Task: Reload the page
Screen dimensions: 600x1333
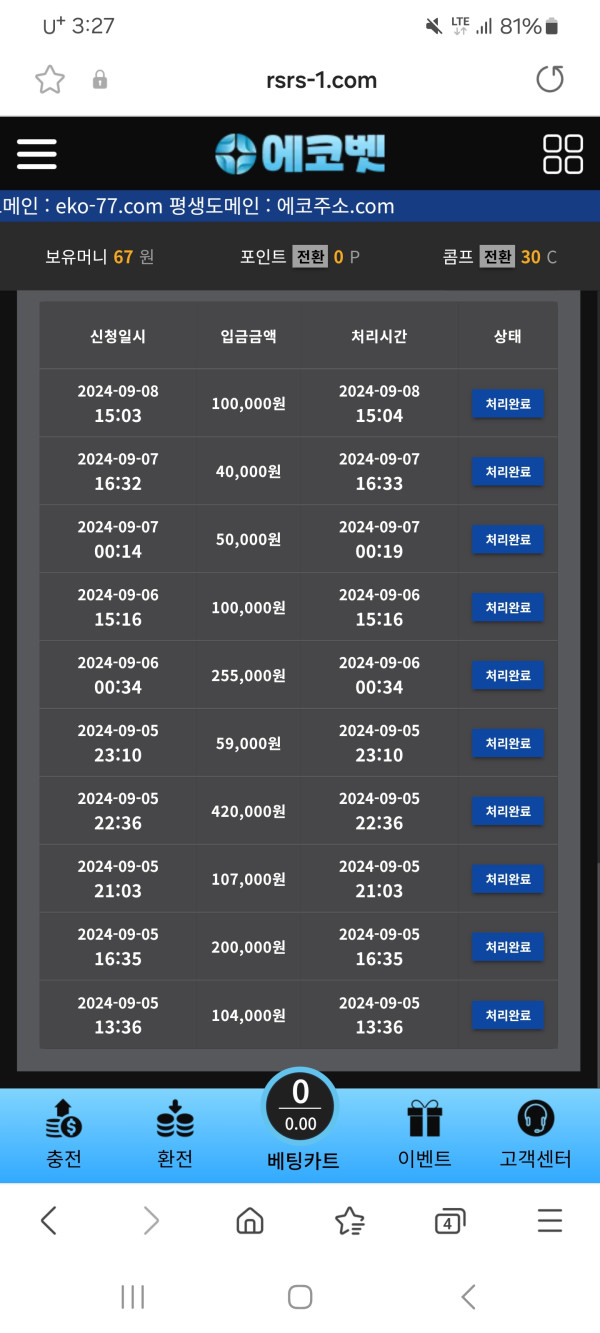Action: point(550,80)
